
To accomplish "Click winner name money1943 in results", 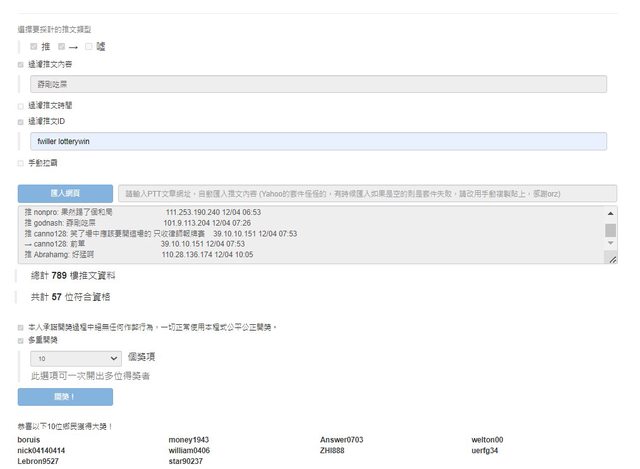I will pyautogui.click(x=188, y=440).
